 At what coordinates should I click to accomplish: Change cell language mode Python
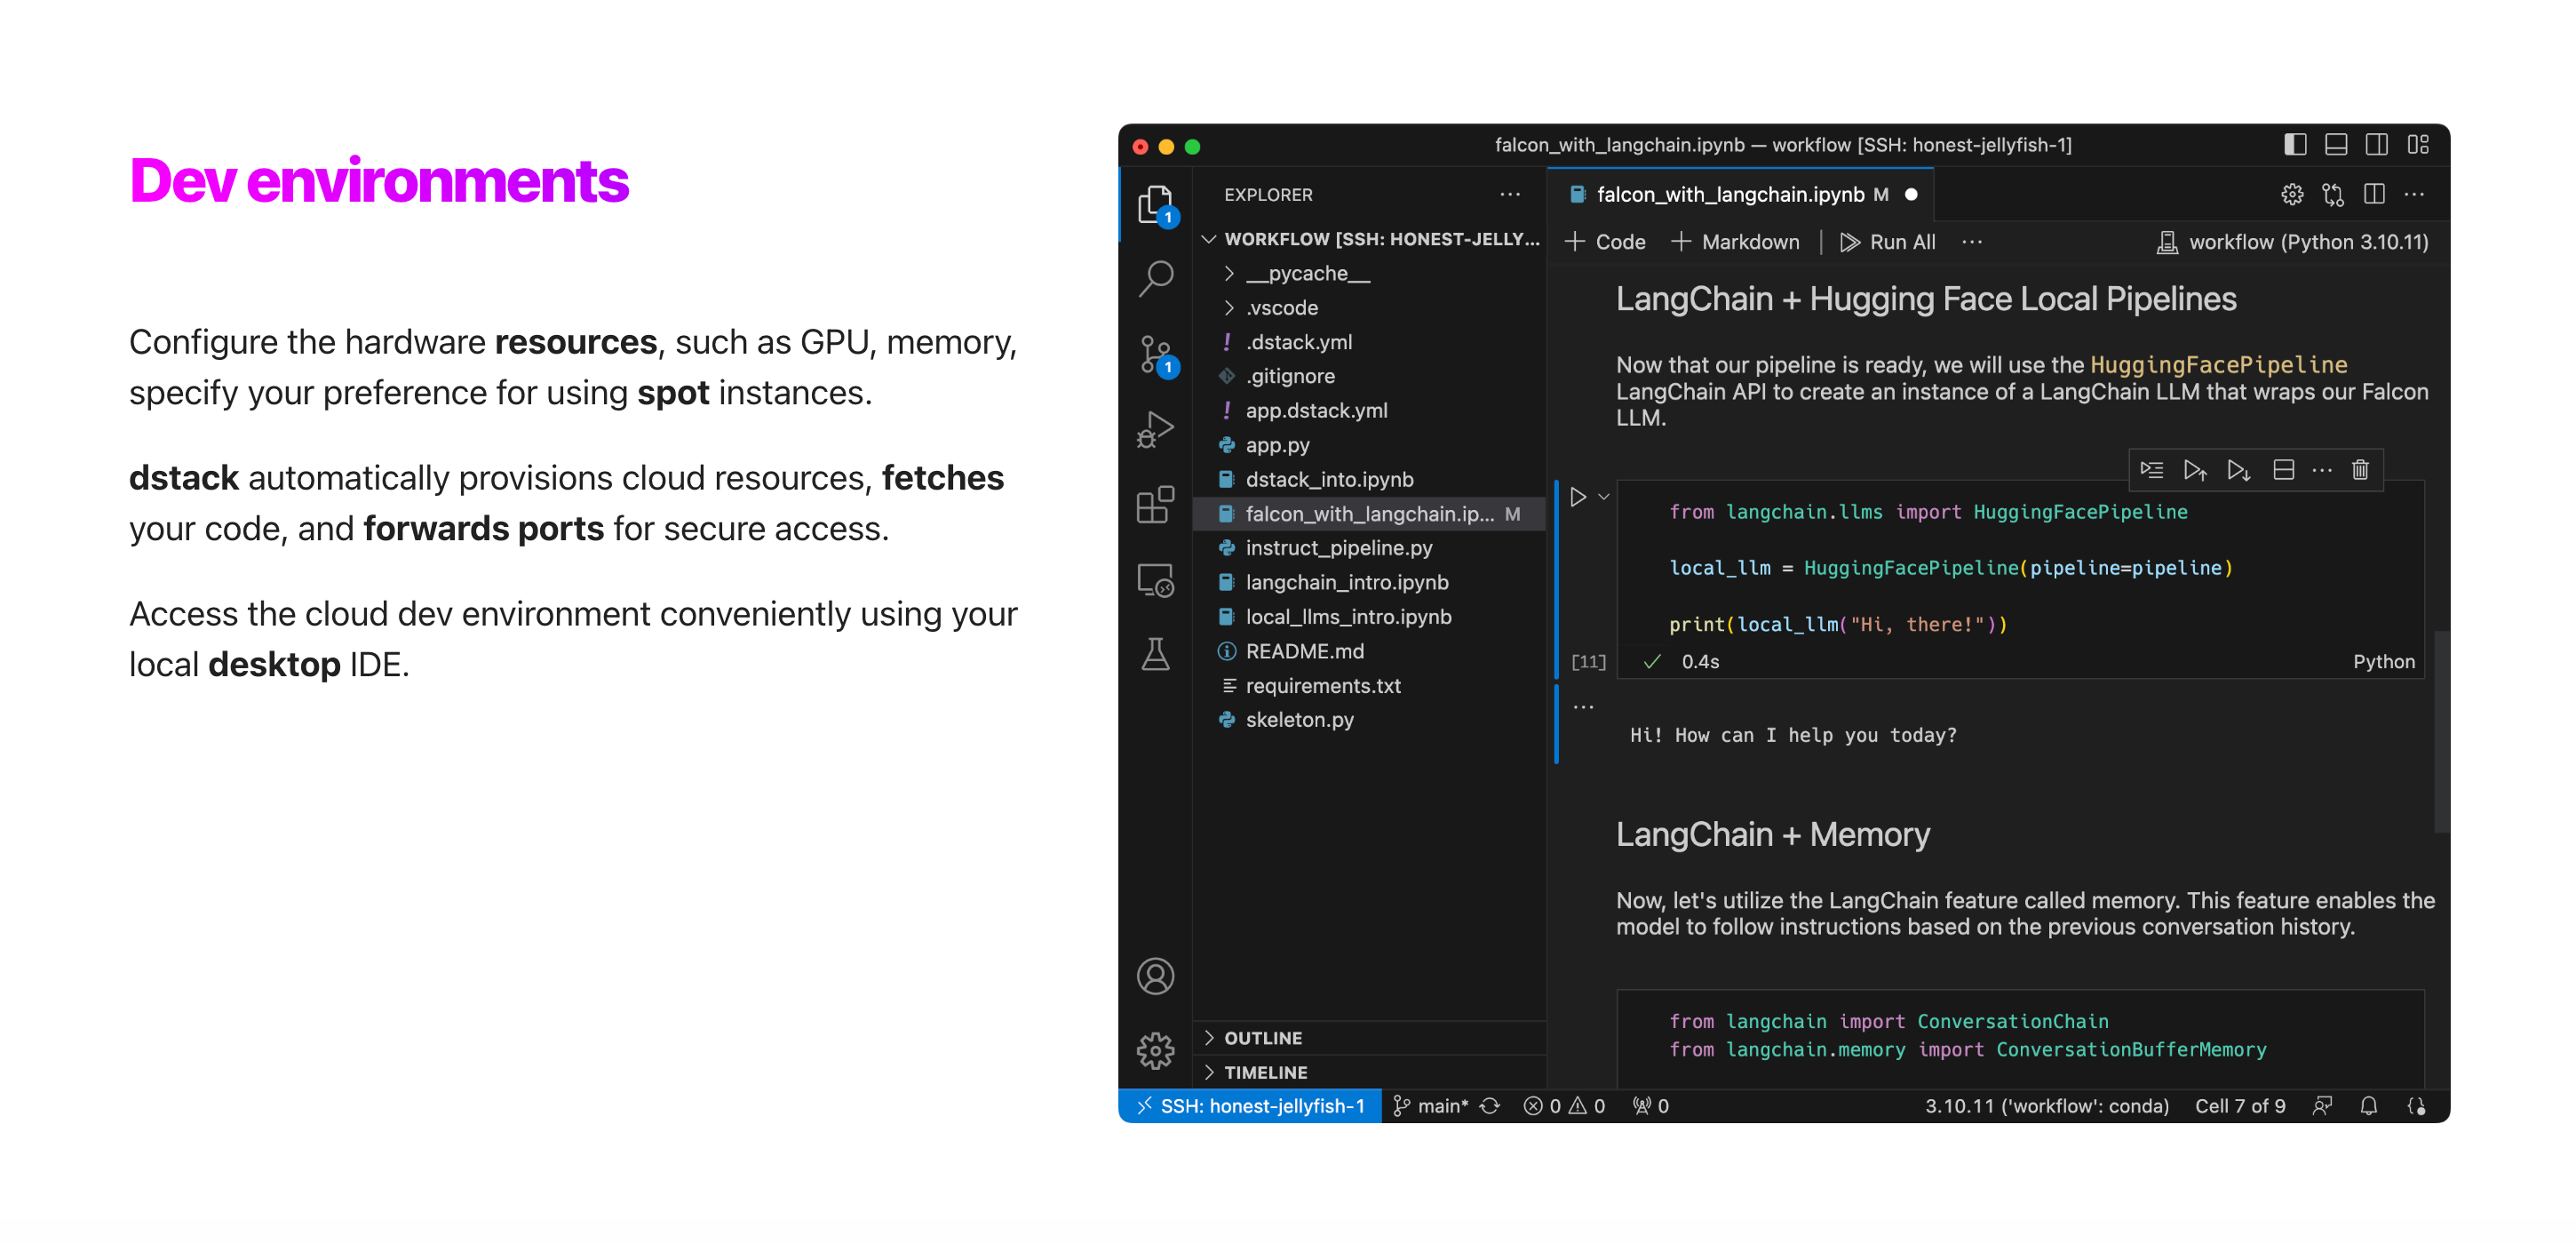click(2384, 662)
